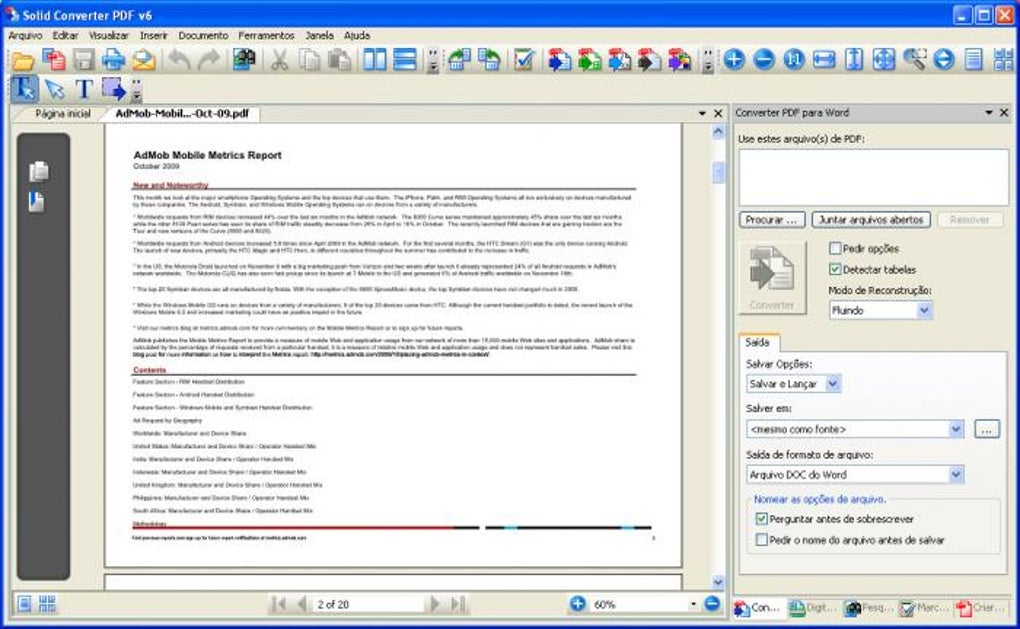Click the document vertical scrollbar down arrow
Image resolution: width=1020 pixels, height=629 pixels.
click(x=718, y=582)
